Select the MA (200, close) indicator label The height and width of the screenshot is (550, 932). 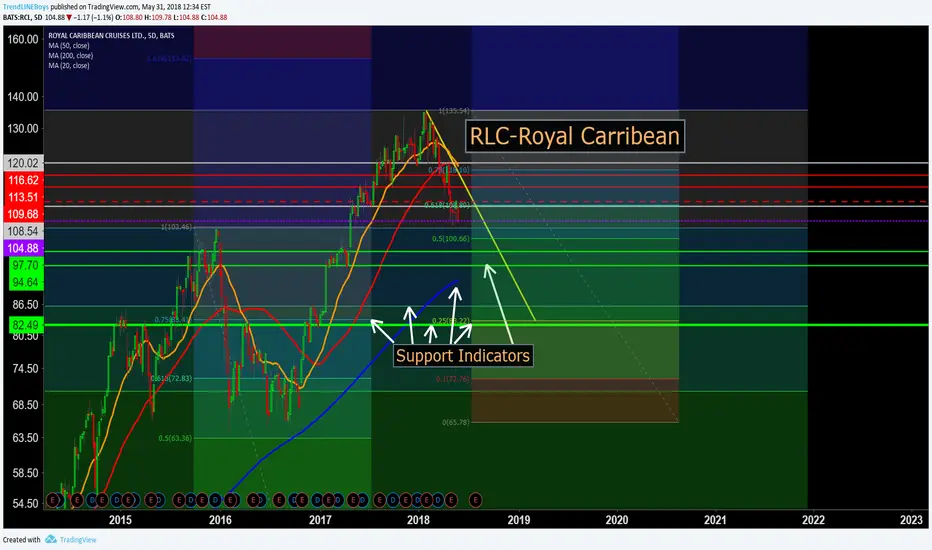click(x=71, y=56)
